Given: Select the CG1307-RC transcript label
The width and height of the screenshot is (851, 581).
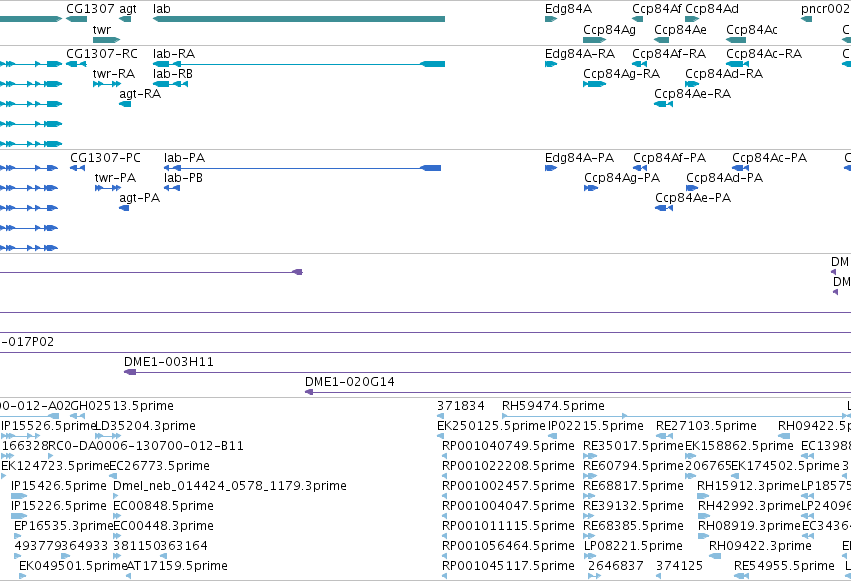Looking at the screenshot, I should pyautogui.click(x=102, y=54).
